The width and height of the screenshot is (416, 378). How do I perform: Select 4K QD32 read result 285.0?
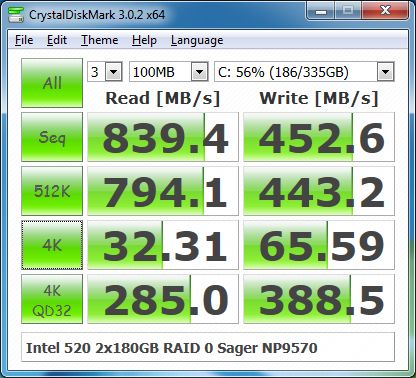[163, 299]
